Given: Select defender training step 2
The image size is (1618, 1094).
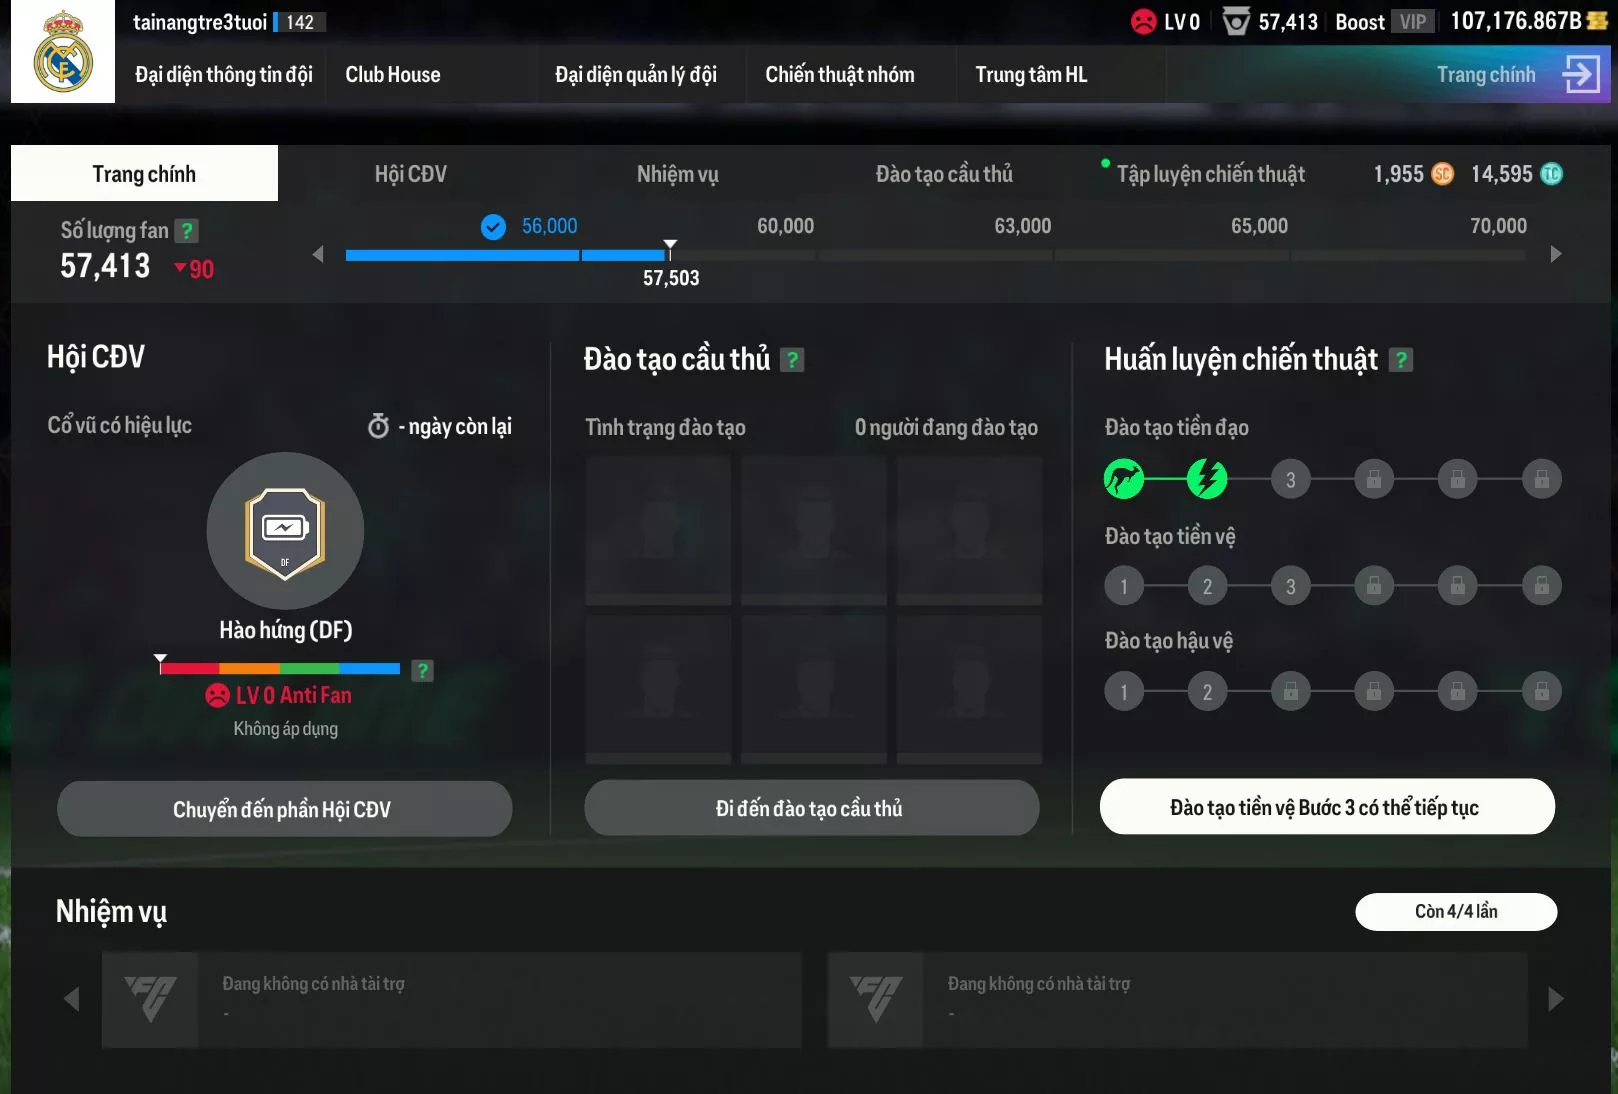Looking at the screenshot, I should 1207,692.
